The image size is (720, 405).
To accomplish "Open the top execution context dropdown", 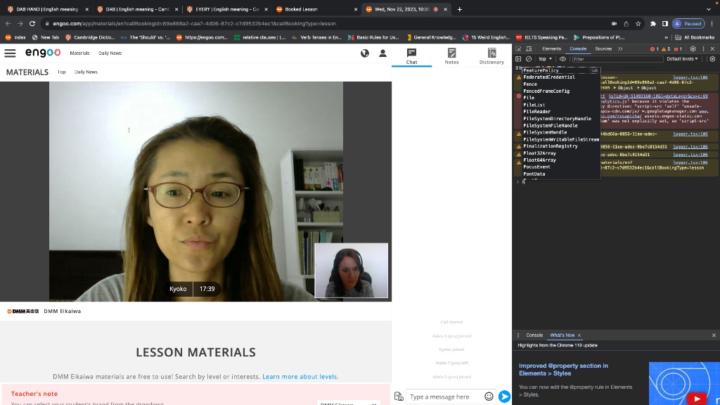I will coord(545,59).
